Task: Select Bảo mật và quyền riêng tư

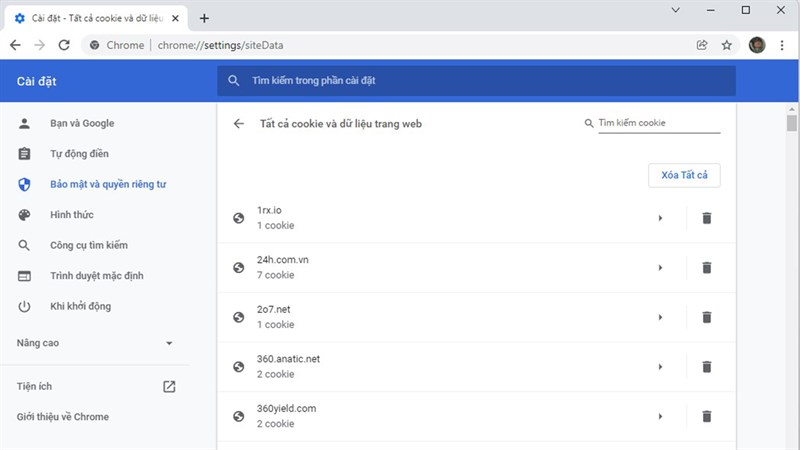Action: pos(108,184)
